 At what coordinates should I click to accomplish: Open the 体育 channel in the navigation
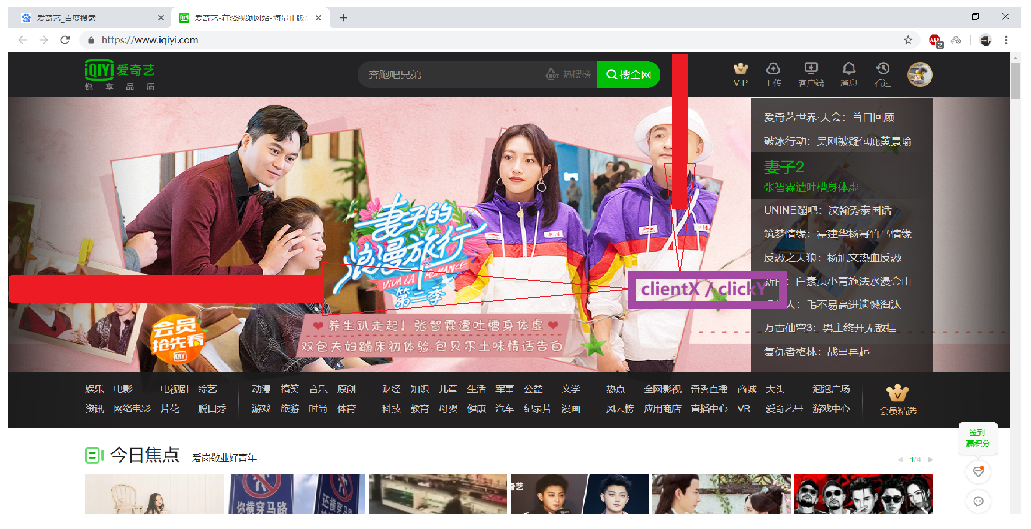[347, 409]
